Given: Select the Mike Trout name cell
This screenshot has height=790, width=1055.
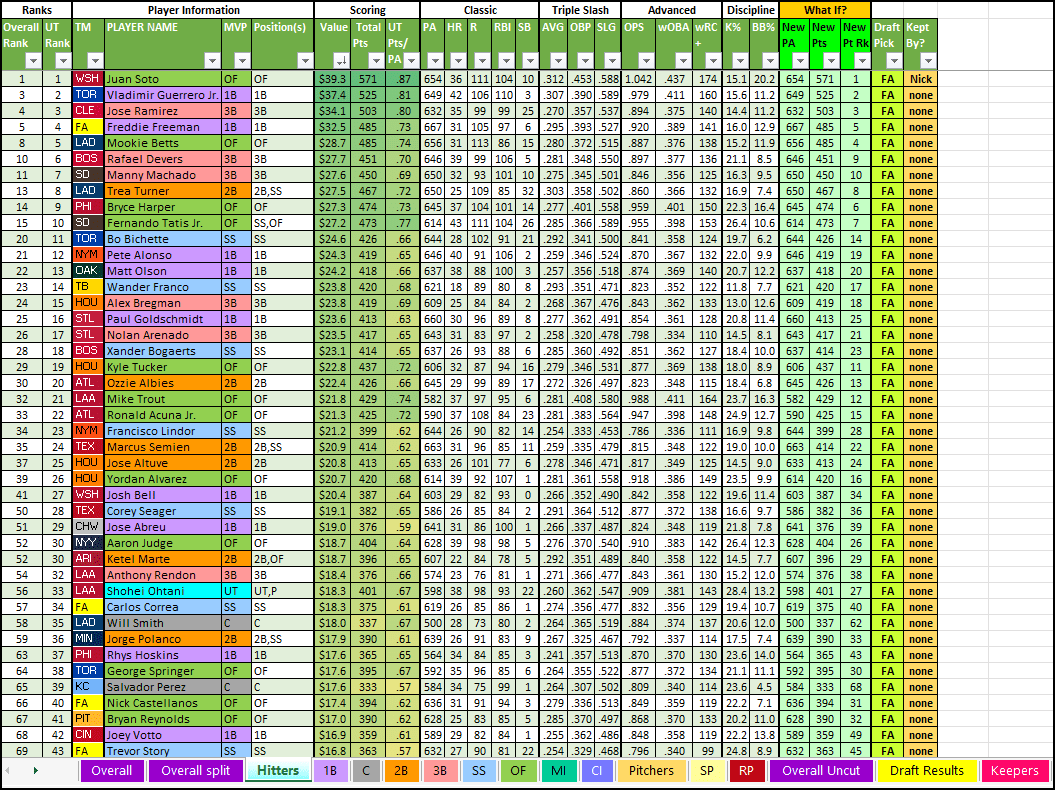Looking at the screenshot, I should [x=163, y=399].
